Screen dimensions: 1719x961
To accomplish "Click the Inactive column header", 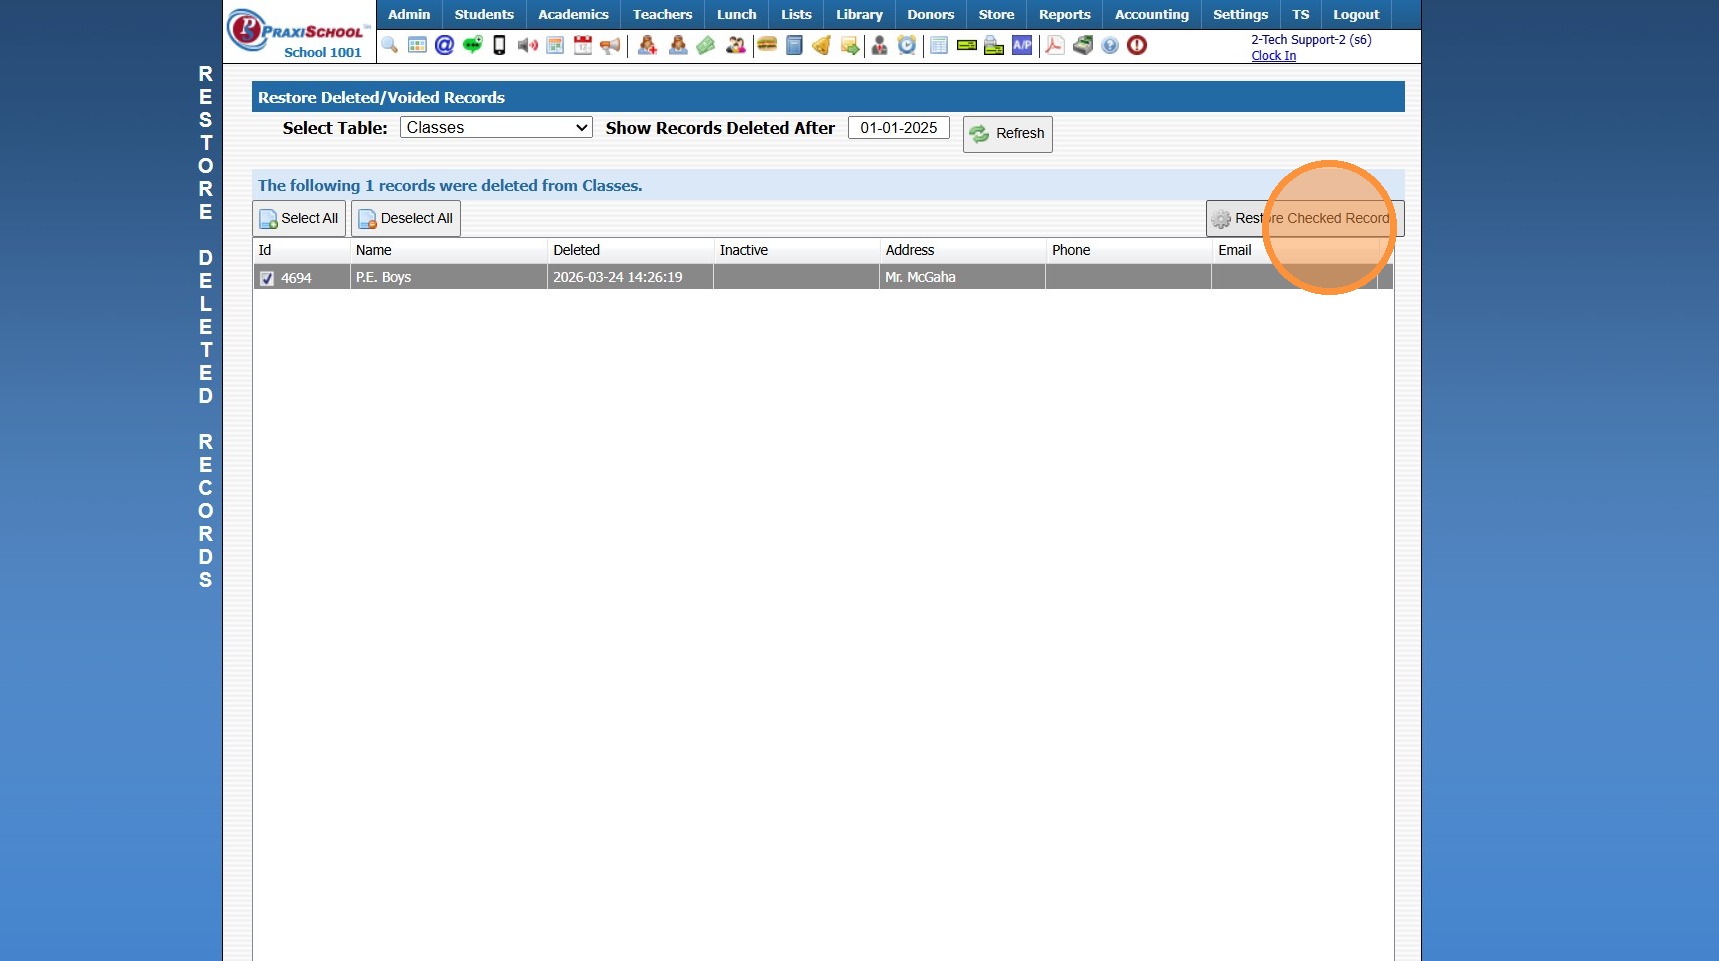I will pos(796,250).
